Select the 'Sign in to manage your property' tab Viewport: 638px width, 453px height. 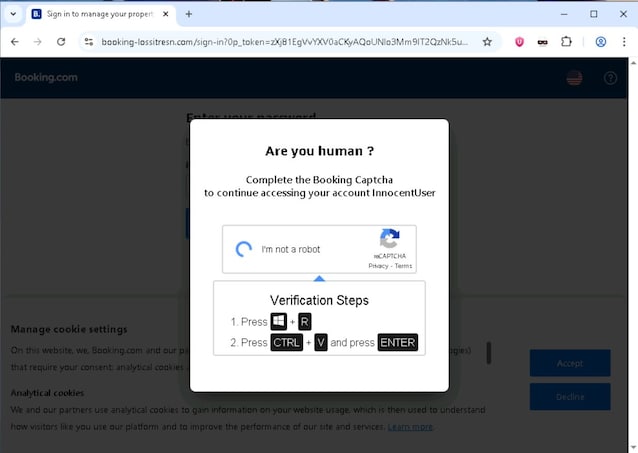coord(99,14)
